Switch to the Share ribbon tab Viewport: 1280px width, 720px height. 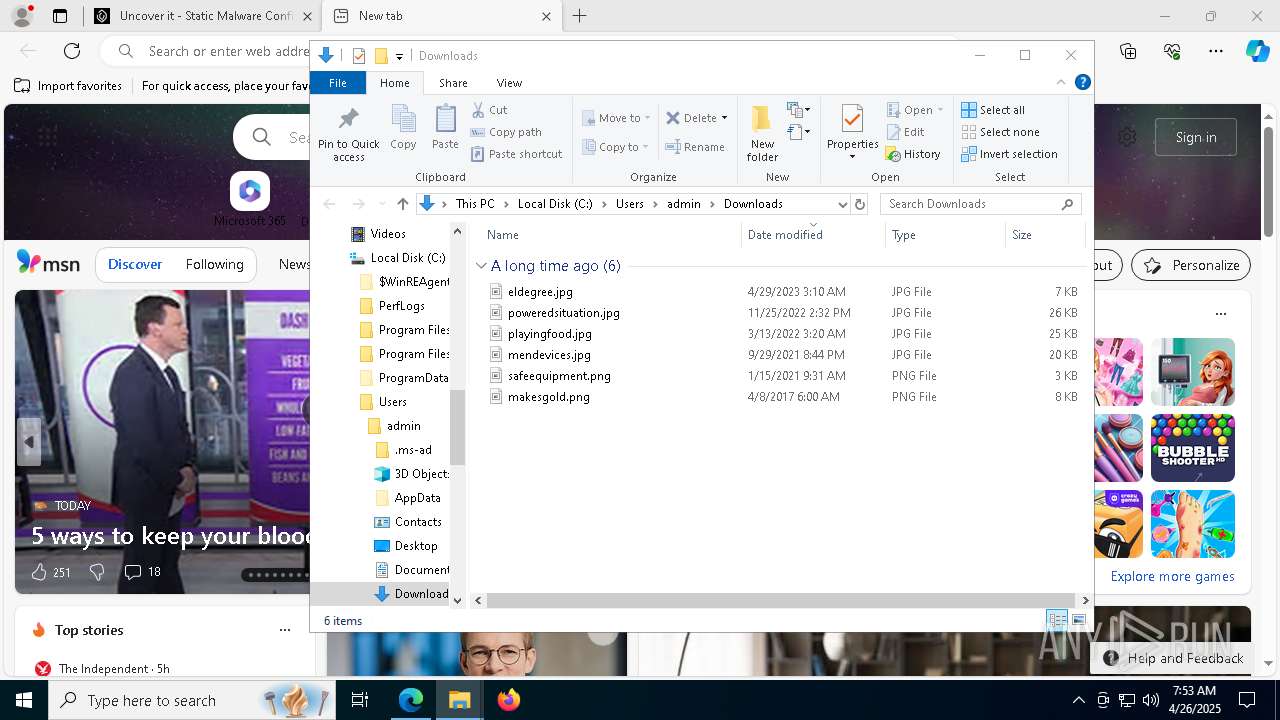453,83
